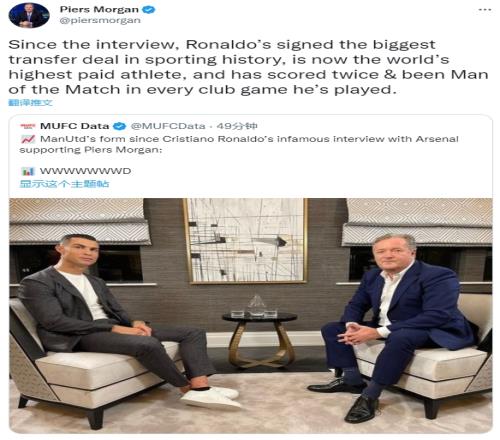Show this thread link in quoted tweet
The height and width of the screenshot is (440, 500).
[x=64, y=184]
